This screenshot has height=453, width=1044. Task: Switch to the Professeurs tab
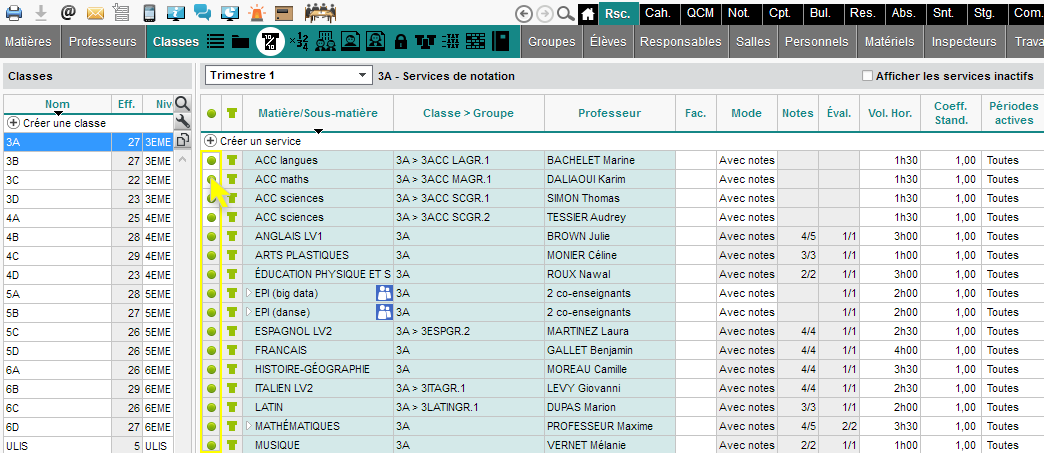(105, 42)
